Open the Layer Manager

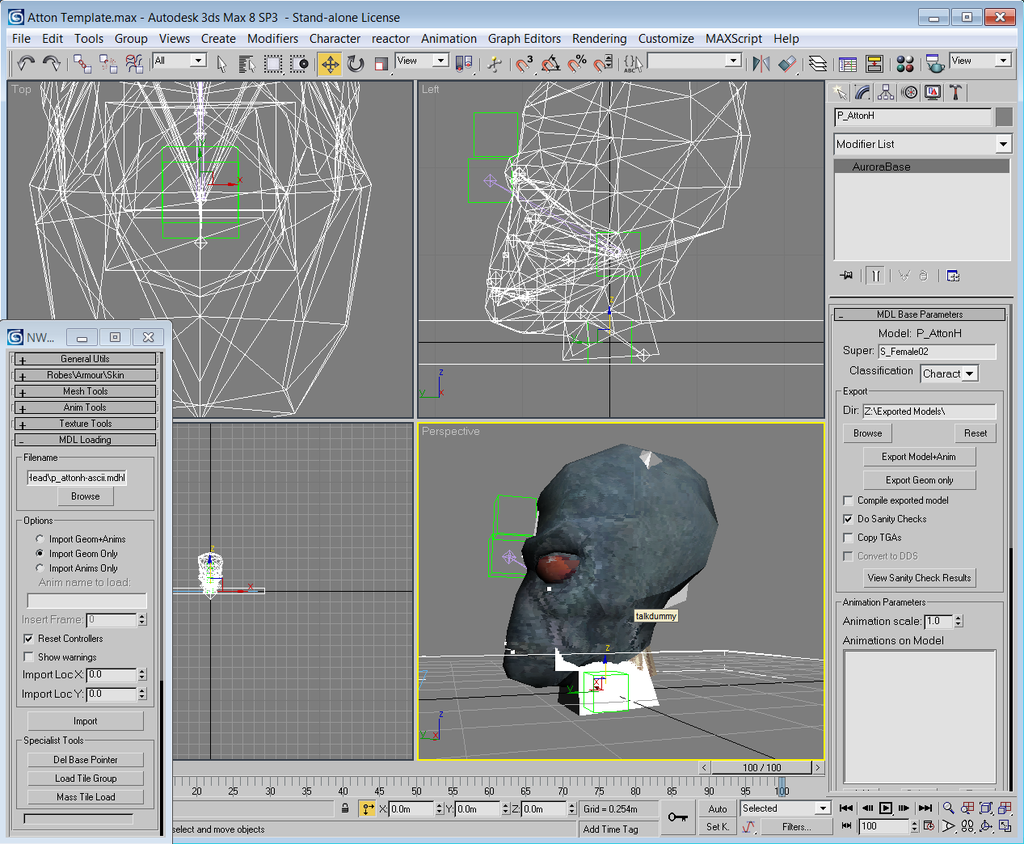818,63
